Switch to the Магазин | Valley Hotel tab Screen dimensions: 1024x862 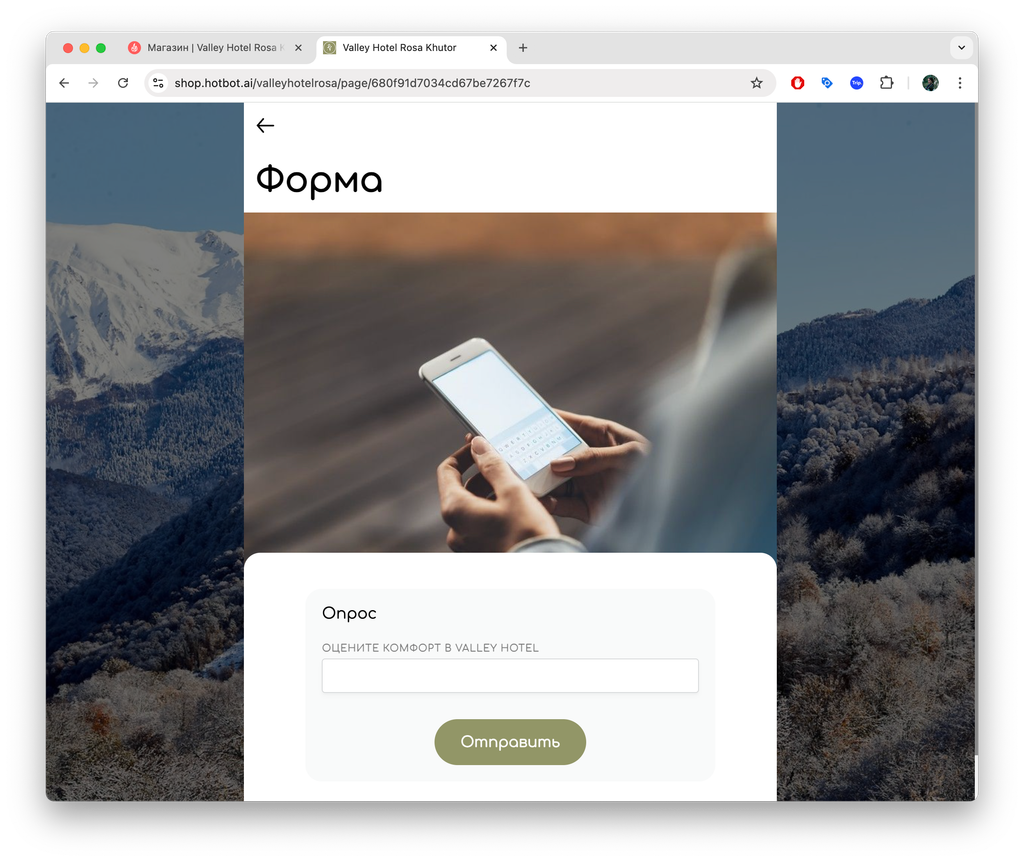209,48
